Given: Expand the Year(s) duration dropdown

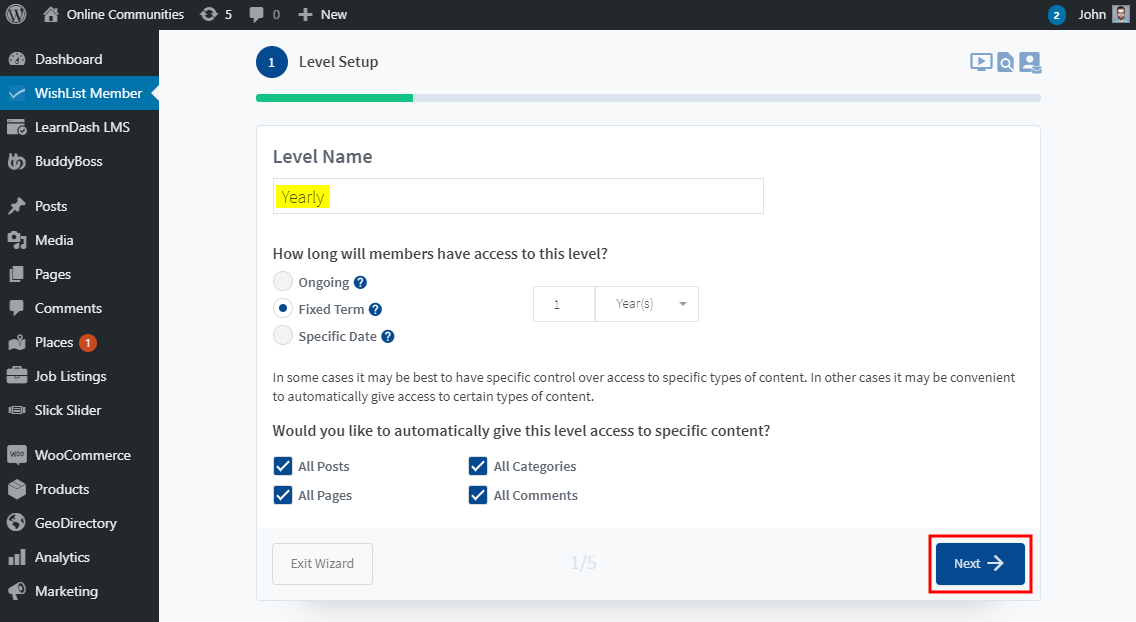Looking at the screenshot, I should click(x=647, y=304).
